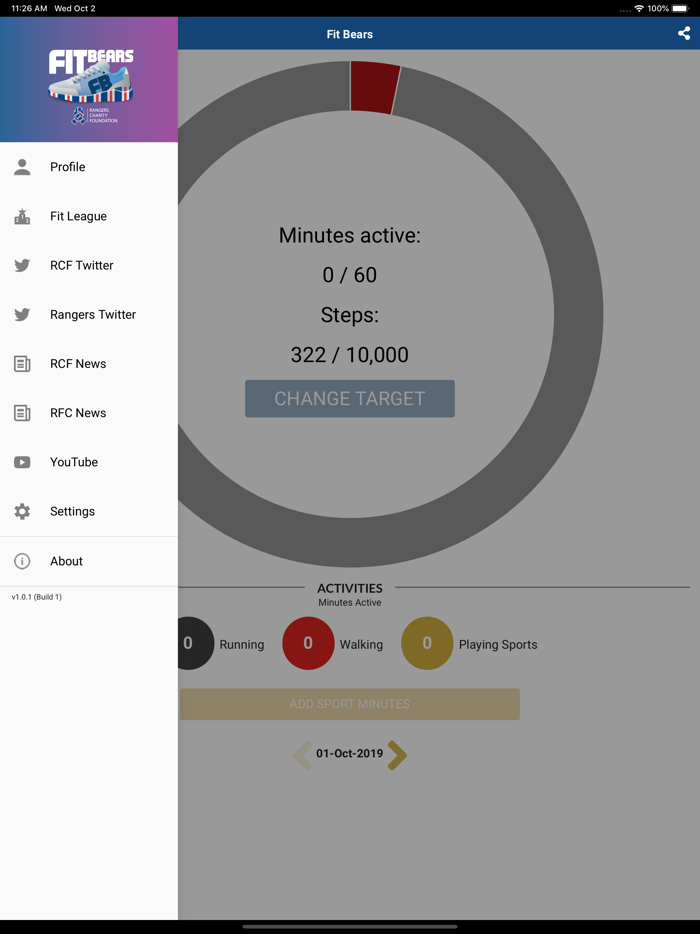Open Fit League podium icon

coord(22,216)
